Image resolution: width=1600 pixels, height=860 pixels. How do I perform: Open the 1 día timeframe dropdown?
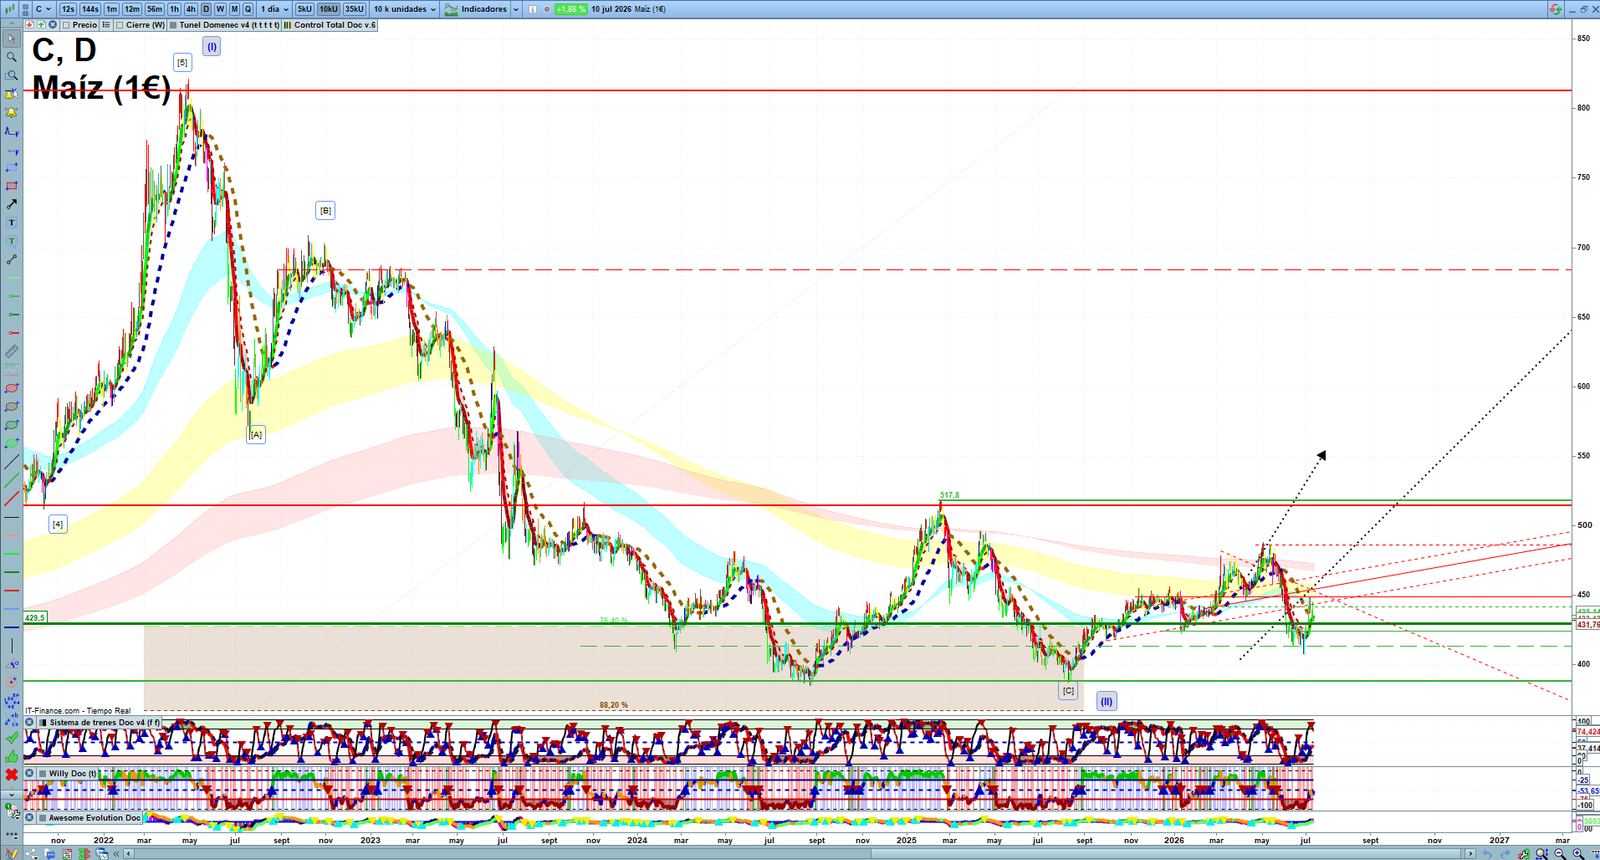pyautogui.click(x=275, y=9)
